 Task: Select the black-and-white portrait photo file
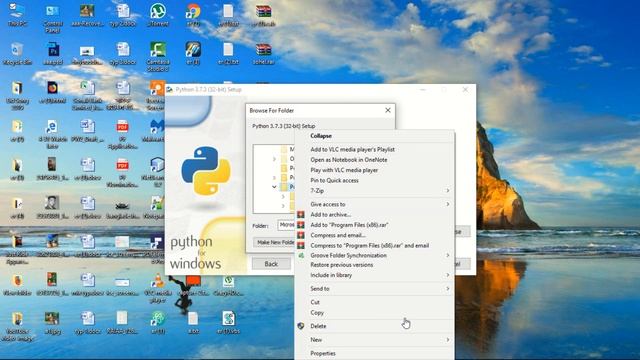(x=52, y=207)
